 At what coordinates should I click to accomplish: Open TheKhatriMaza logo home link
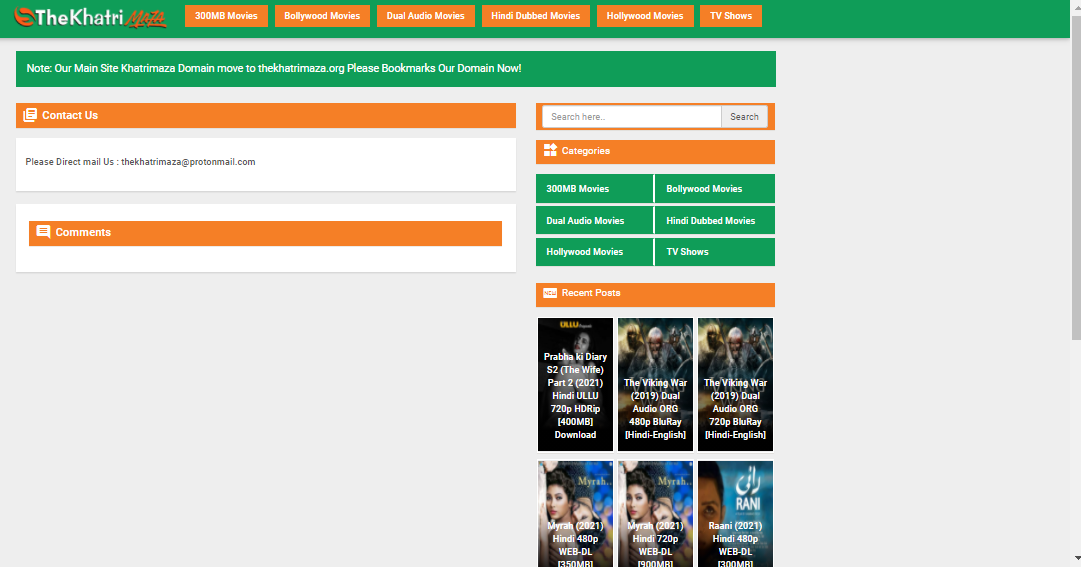90,17
